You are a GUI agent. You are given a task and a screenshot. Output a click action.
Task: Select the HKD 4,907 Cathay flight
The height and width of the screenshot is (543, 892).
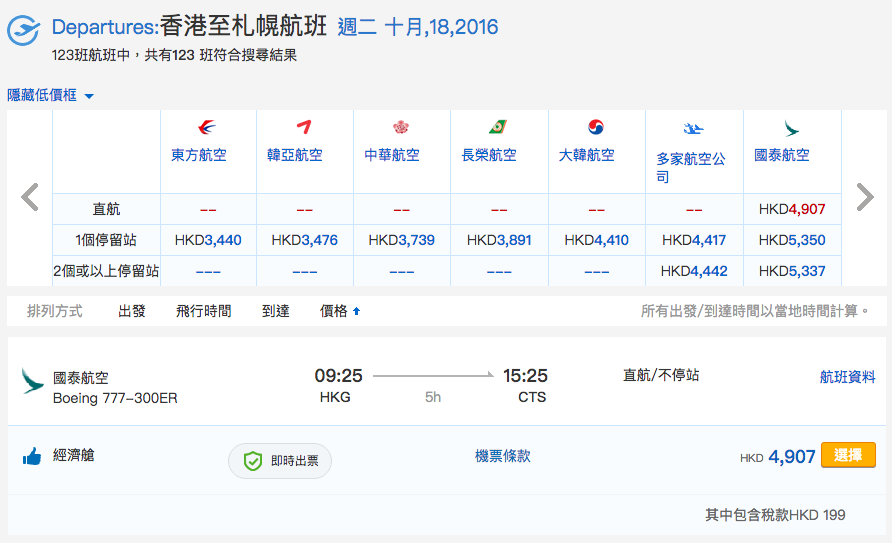(x=848, y=455)
